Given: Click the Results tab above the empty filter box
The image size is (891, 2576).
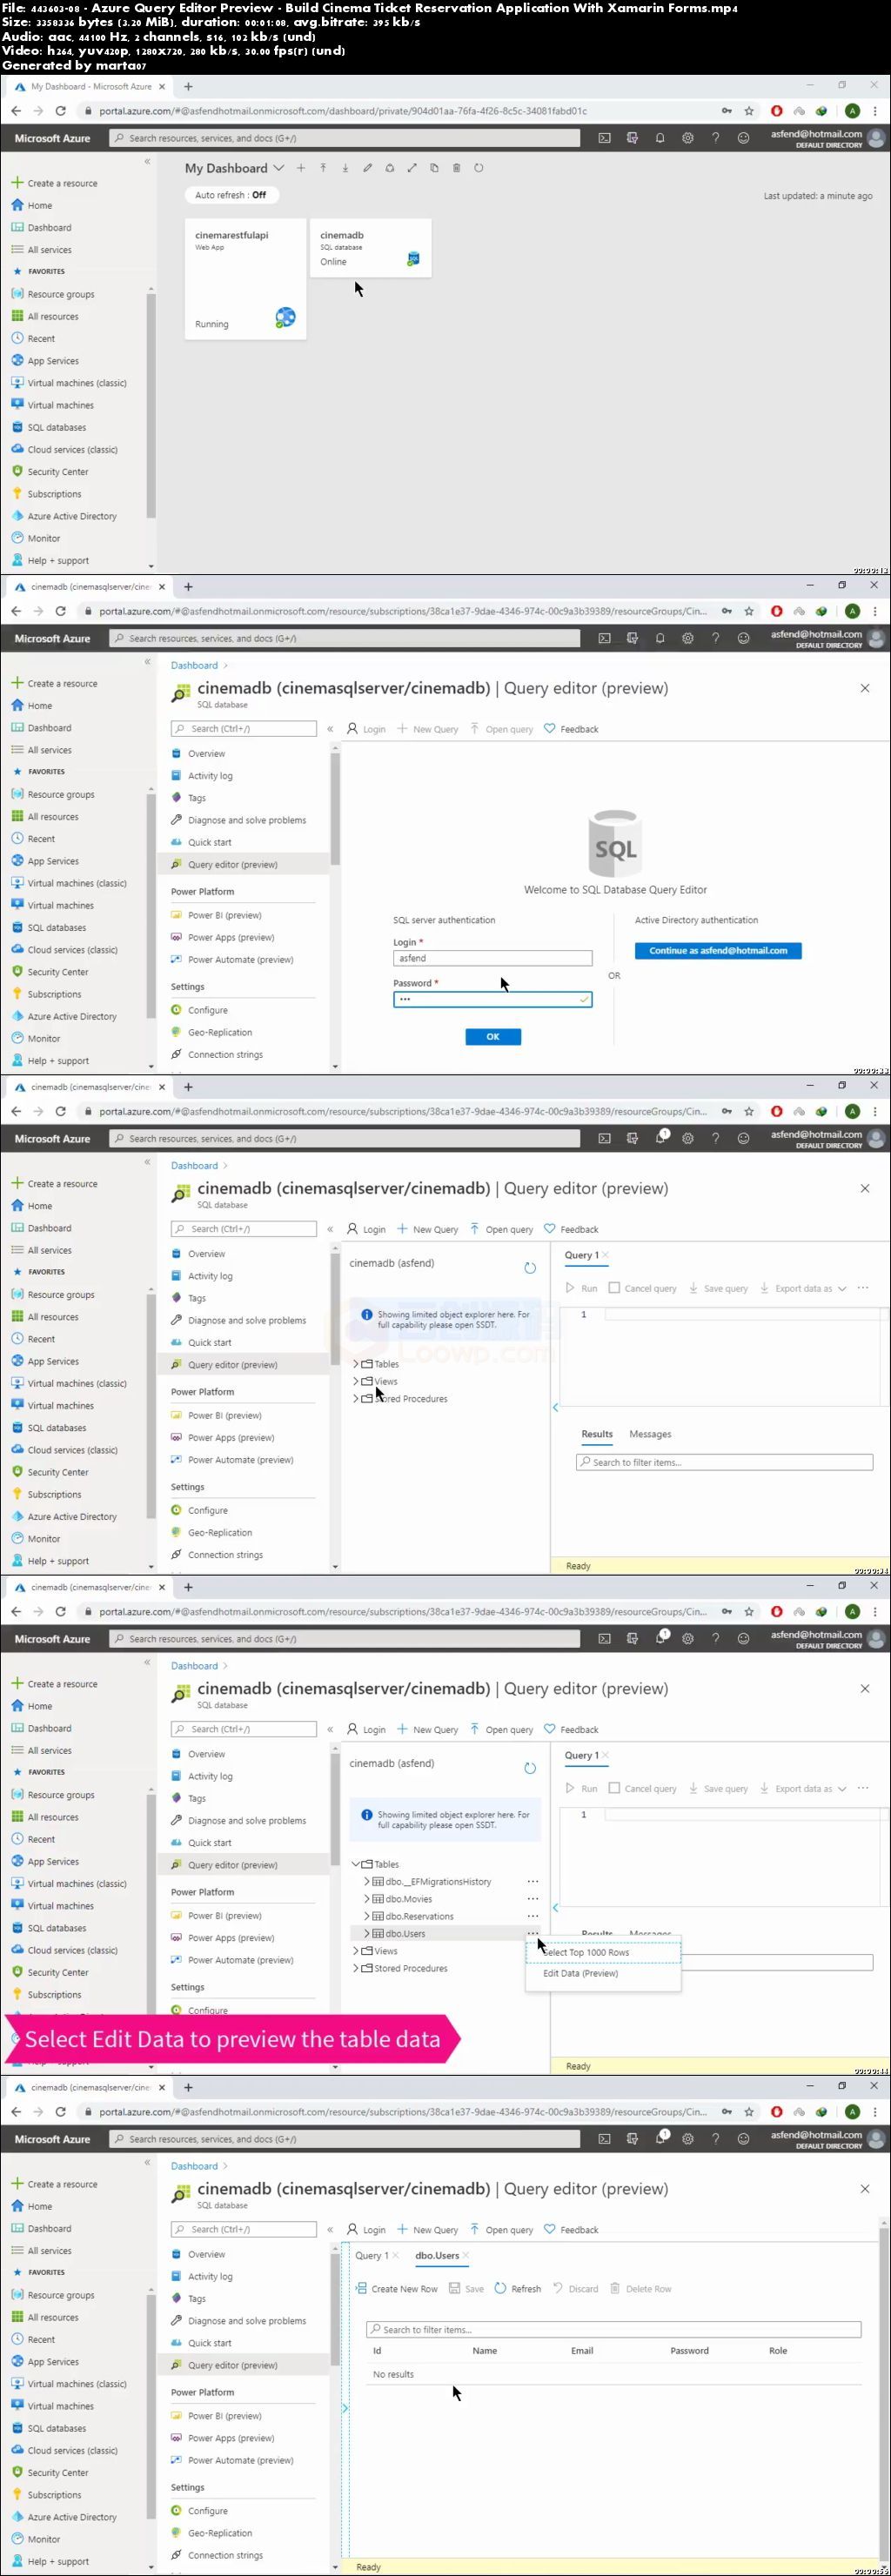Looking at the screenshot, I should (x=597, y=1434).
